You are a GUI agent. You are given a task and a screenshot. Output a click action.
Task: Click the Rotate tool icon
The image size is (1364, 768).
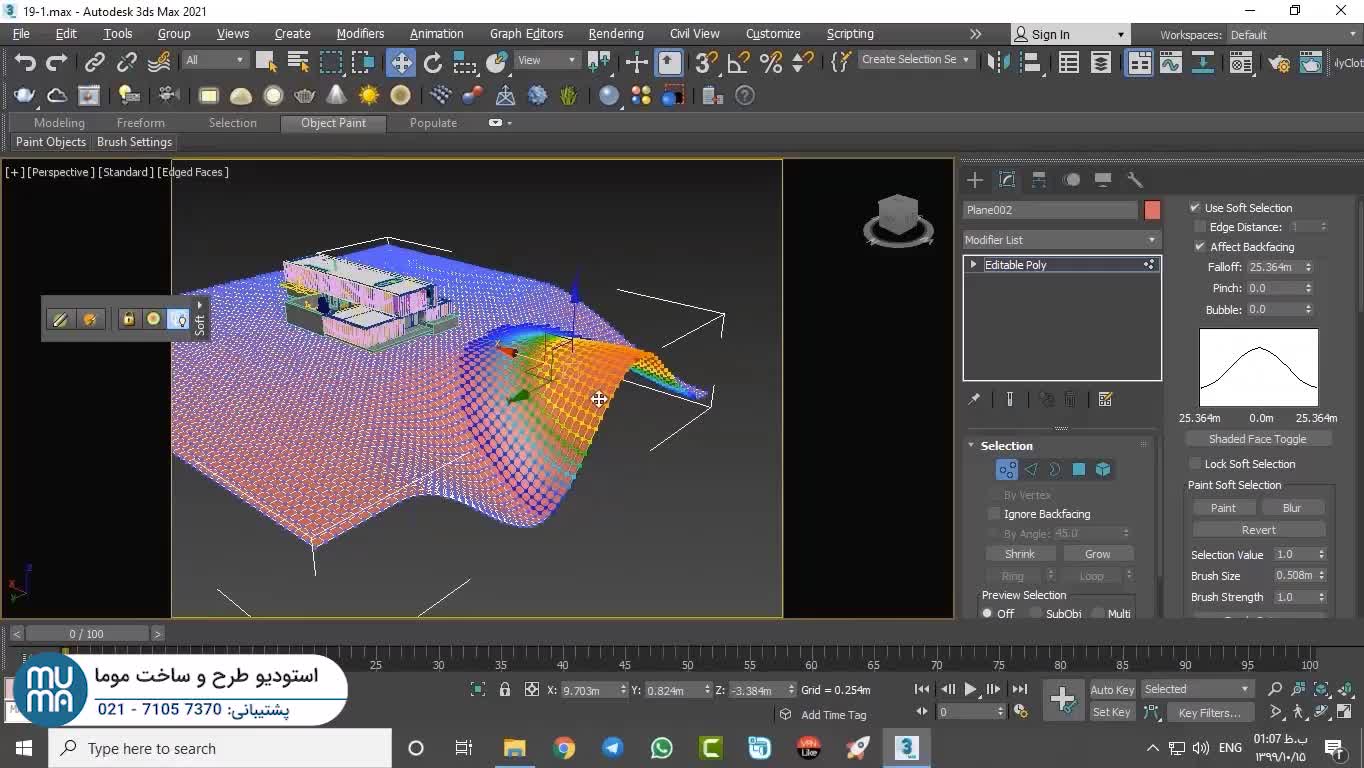[x=432, y=63]
